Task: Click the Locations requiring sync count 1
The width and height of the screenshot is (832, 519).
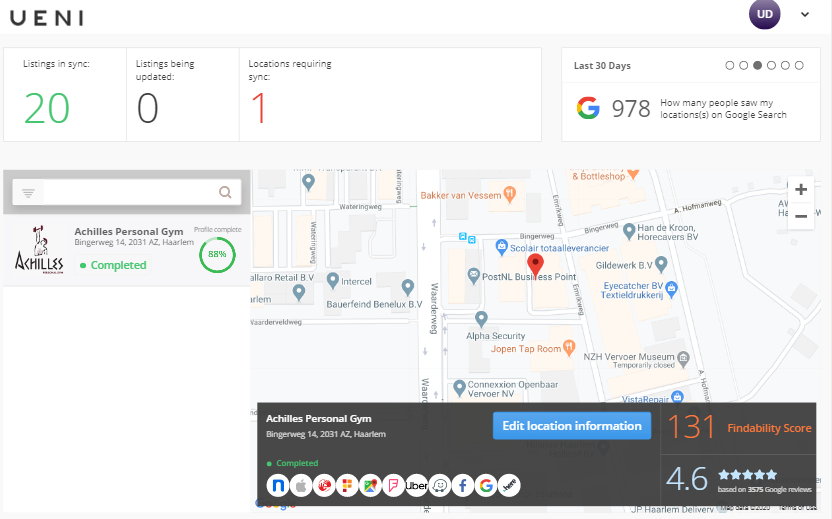Action: [x=258, y=108]
